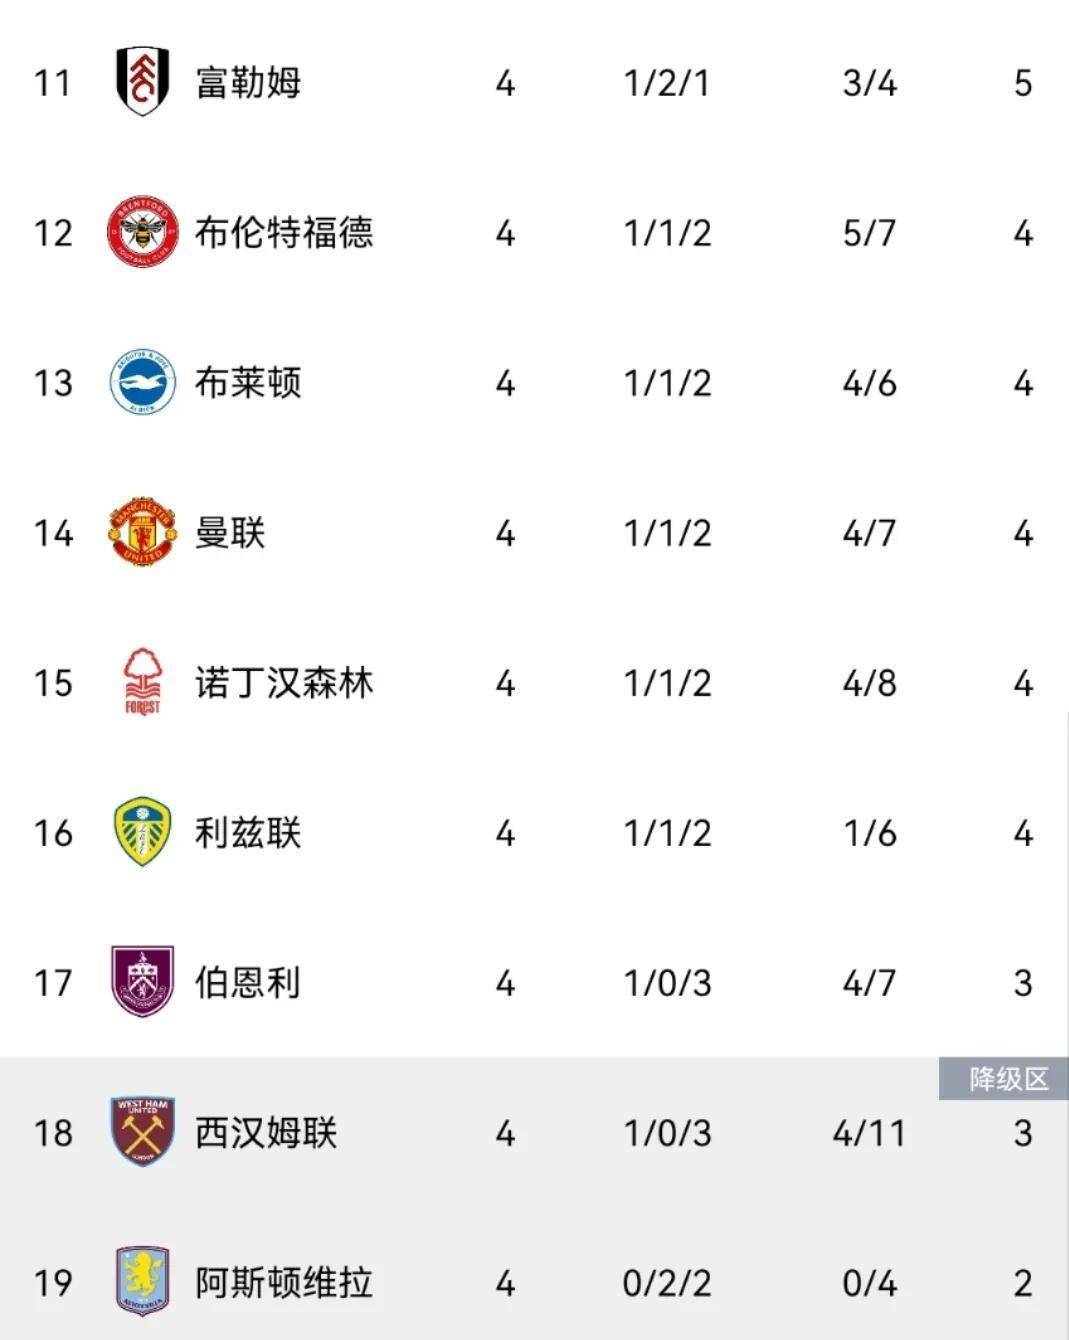Click the Fulham club crest

(x=142, y=82)
